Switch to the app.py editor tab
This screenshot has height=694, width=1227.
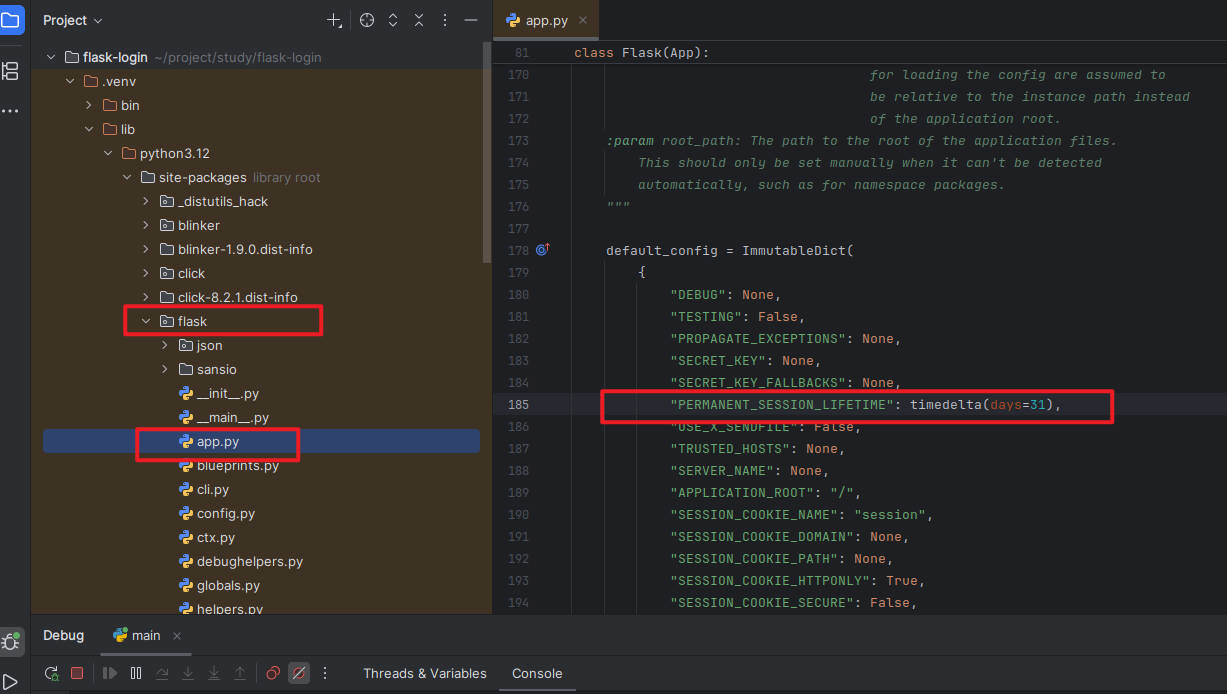coord(546,20)
